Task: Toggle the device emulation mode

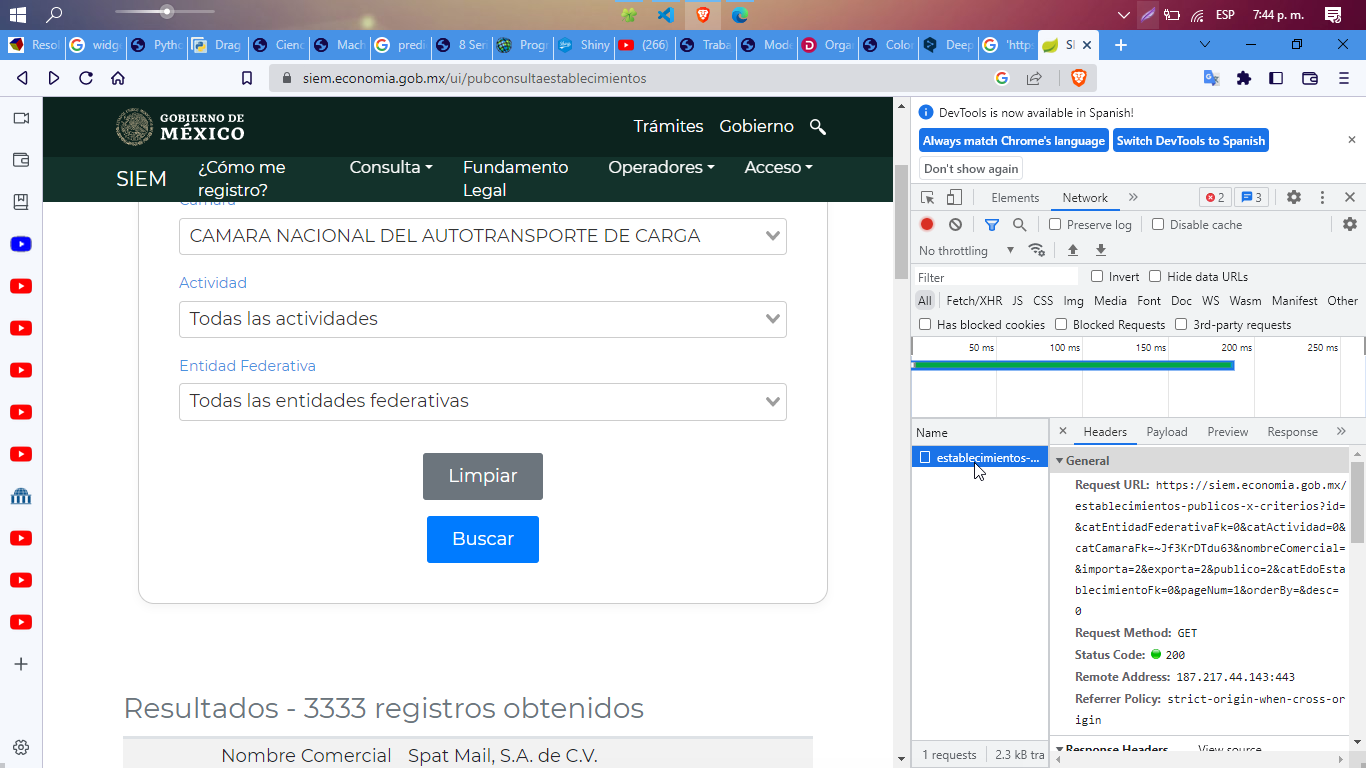Action: (x=954, y=197)
